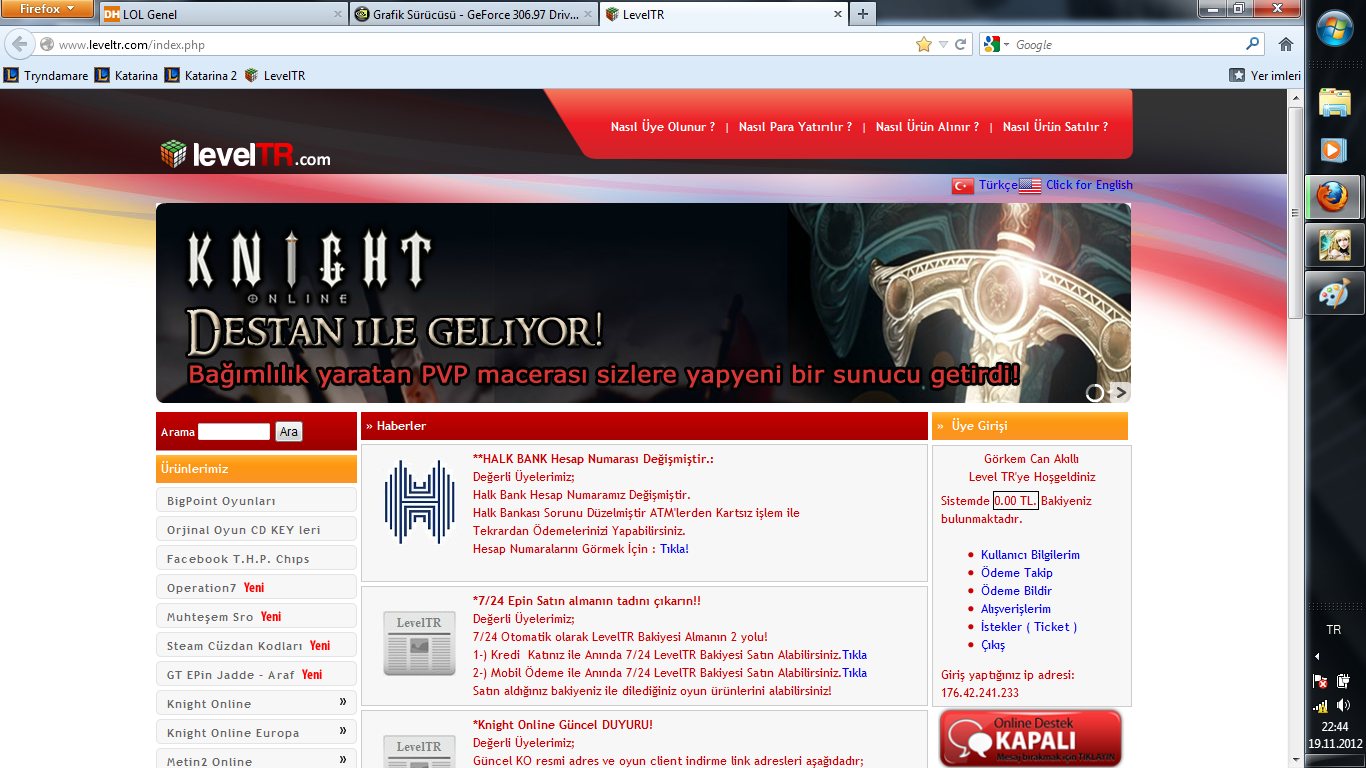Click the Windows Start orb
This screenshot has width=1366, height=768.
[x=1334, y=28]
